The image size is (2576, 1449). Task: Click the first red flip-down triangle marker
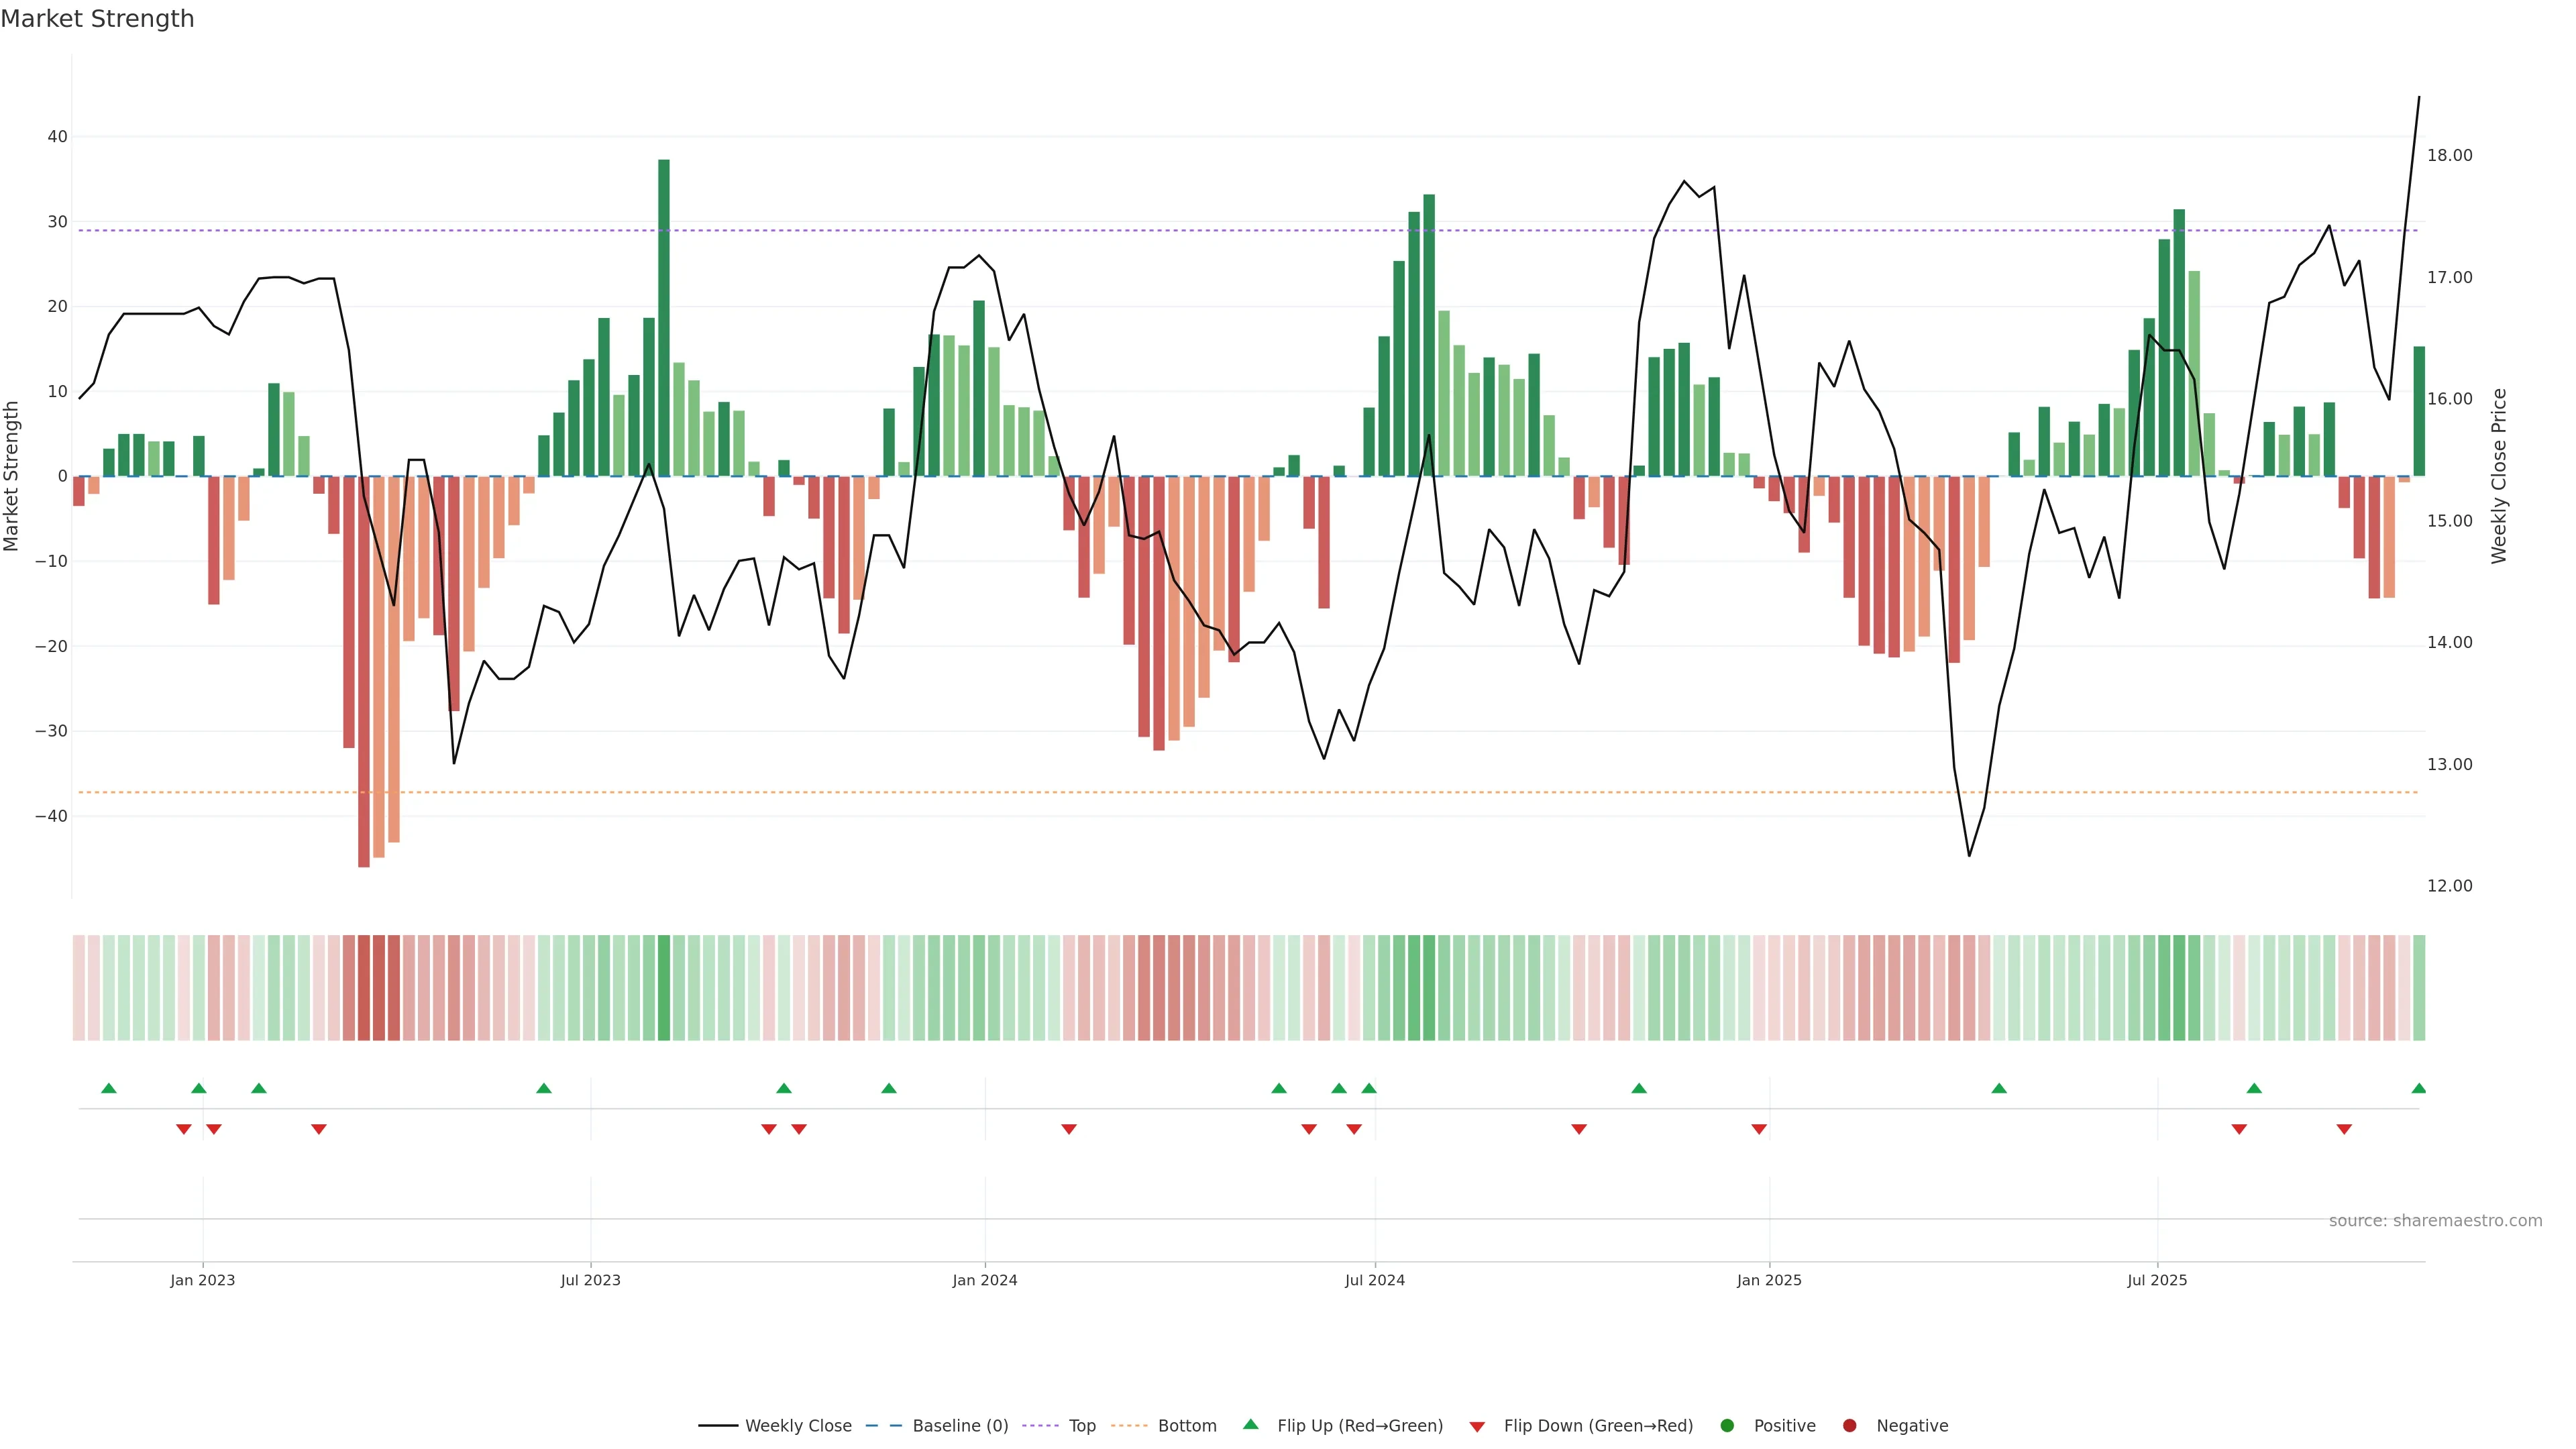click(184, 1129)
